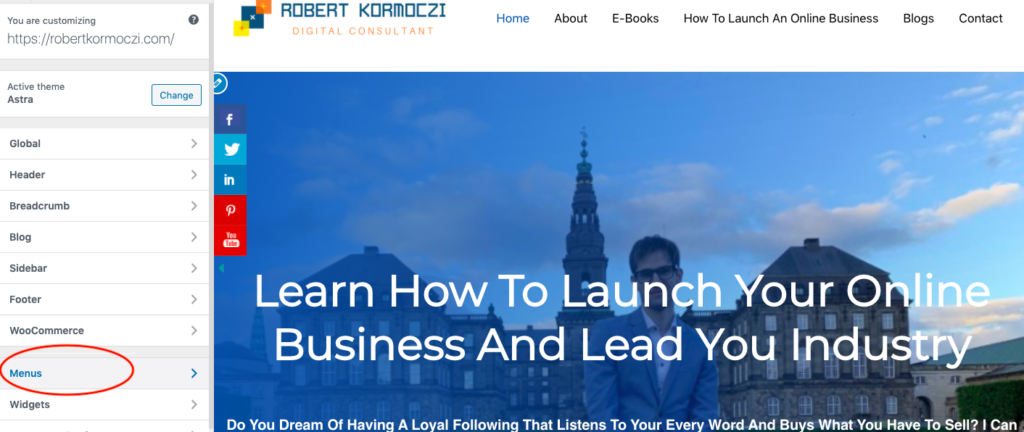This screenshot has height=432, width=1024.
Task: Open the E-Books navigation item
Action: click(635, 19)
